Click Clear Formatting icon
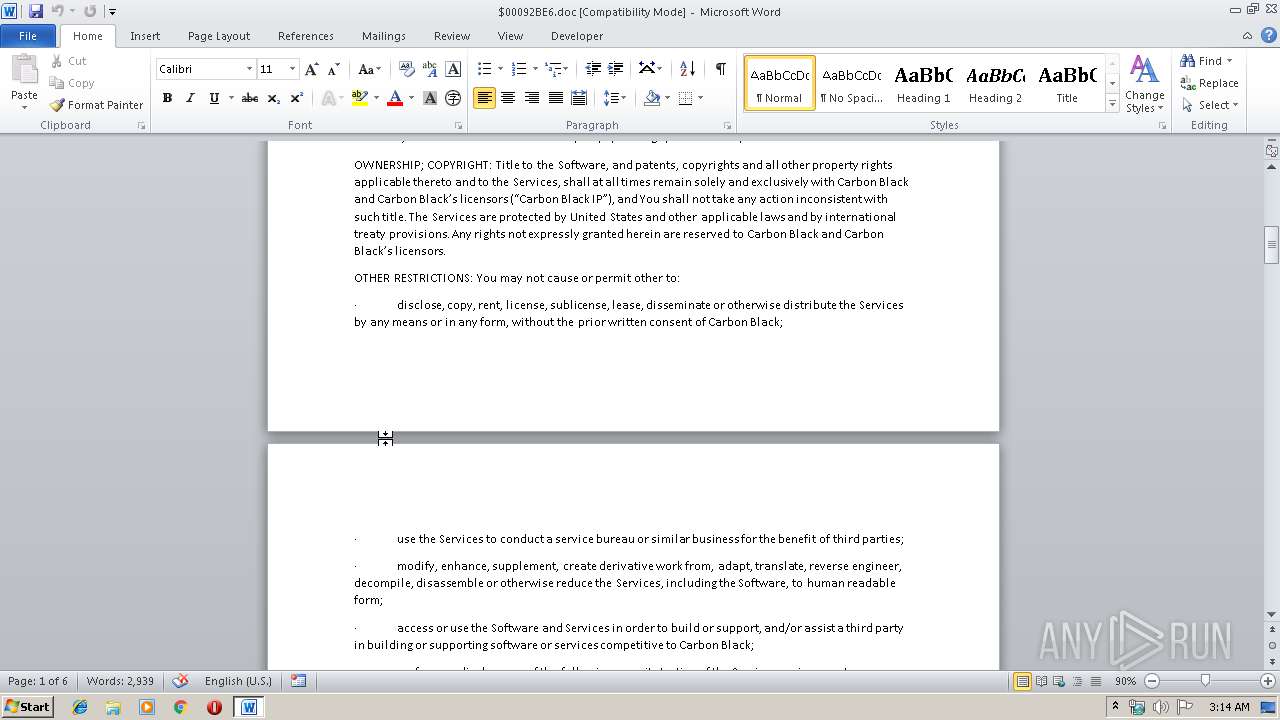This screenshot has width=1280, height=720. click(406, 69)
